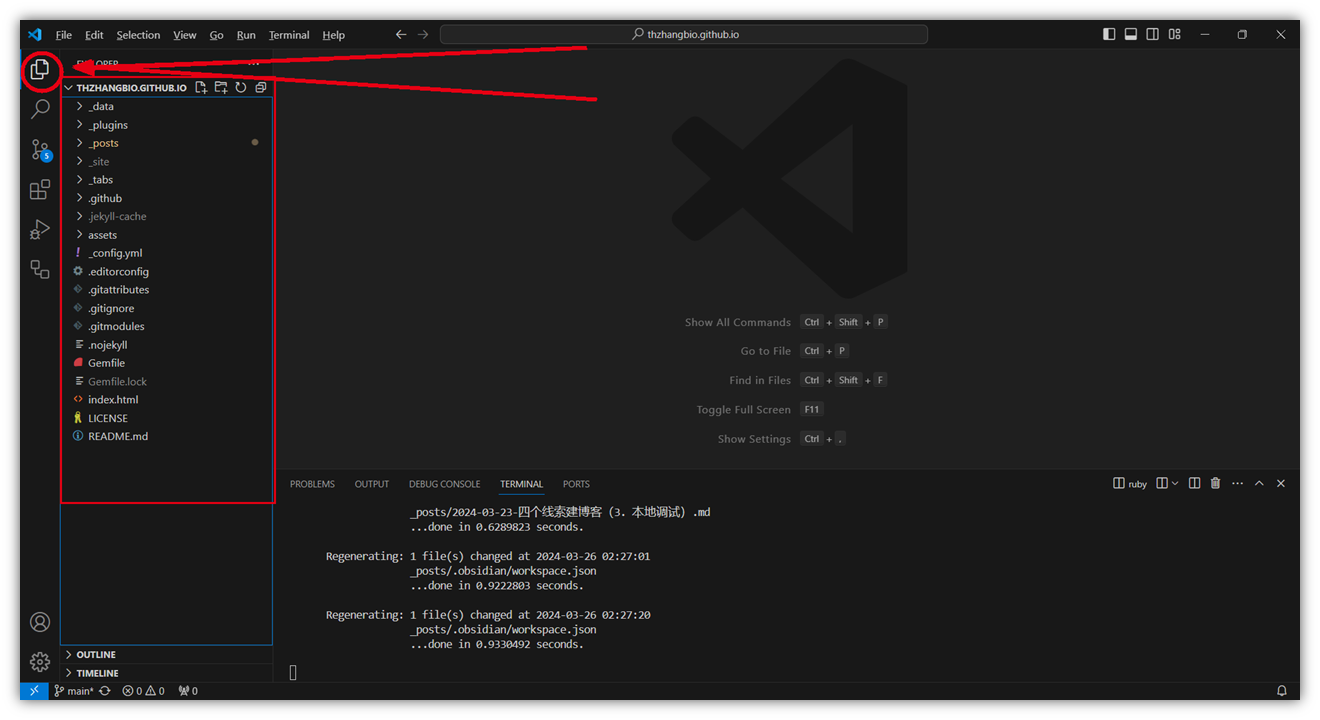Click the errors and warnings status indicator
The image size is (1320, 720).
point(143,691)
